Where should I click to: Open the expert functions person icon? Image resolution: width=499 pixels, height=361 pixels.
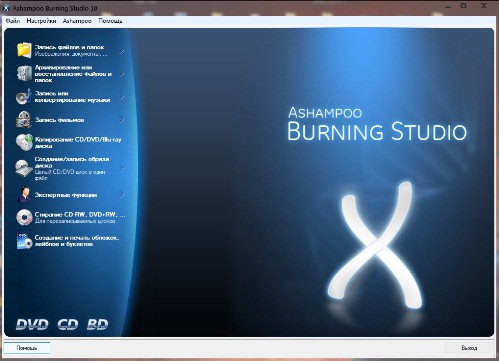(x=24, y=194)
